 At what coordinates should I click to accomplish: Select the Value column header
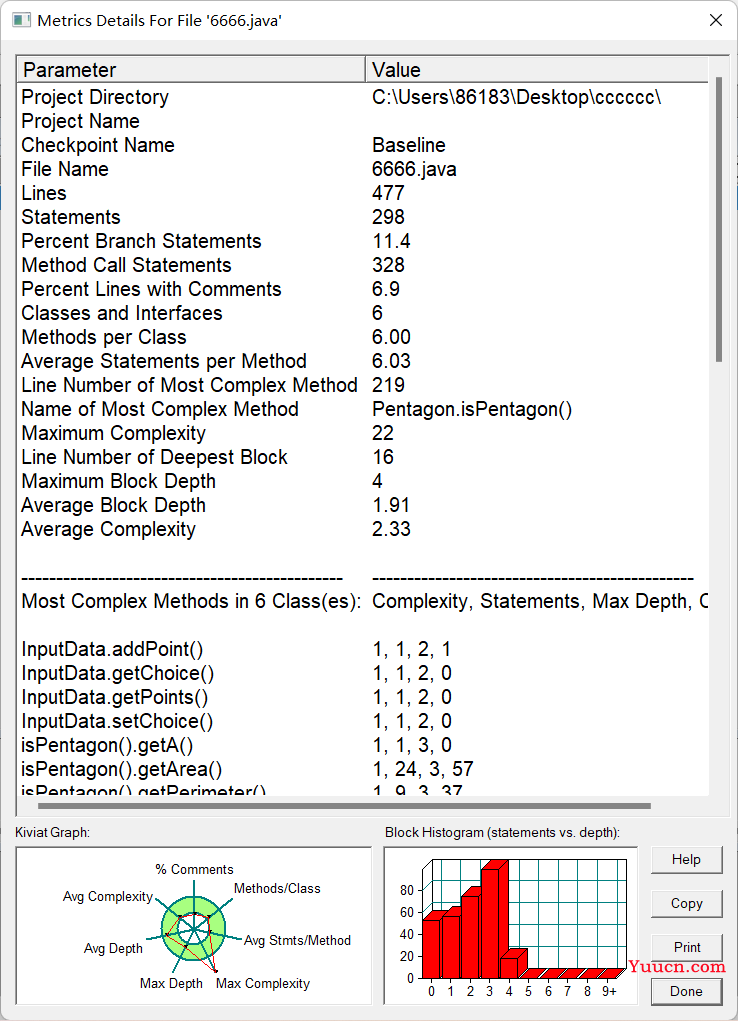pyautogui.click(x=537, y=70)
